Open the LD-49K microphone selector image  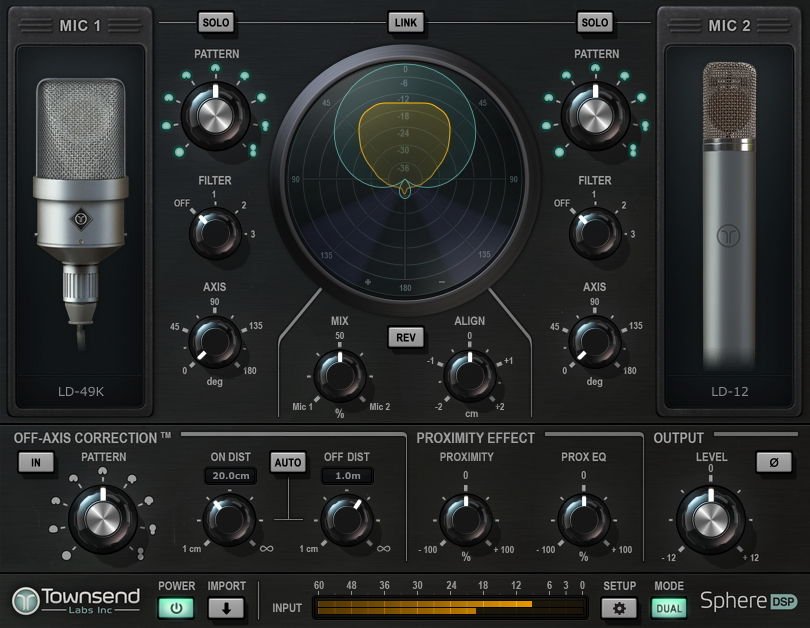pos(81,212)
